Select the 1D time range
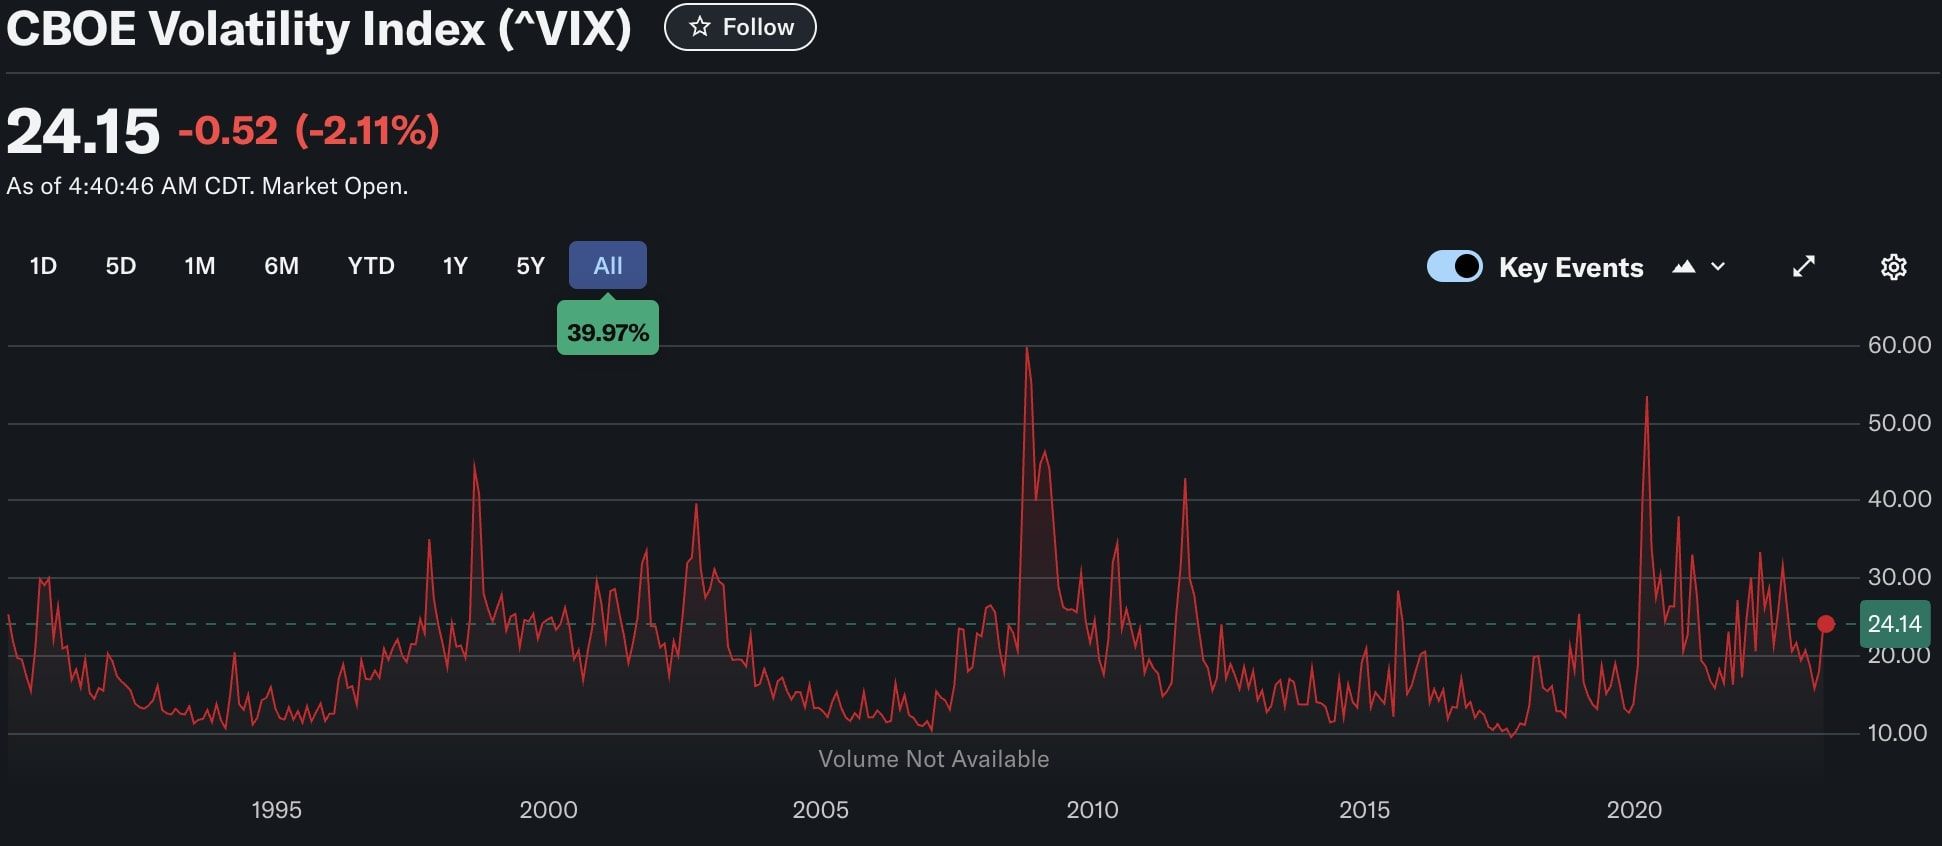This screenshot has height=846, width=1942. click(x=43, y=266)
